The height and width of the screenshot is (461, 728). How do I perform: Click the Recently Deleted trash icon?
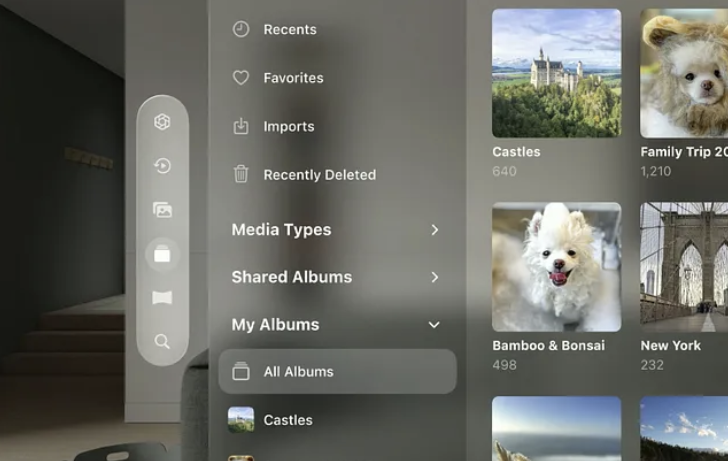coord(240,174)
